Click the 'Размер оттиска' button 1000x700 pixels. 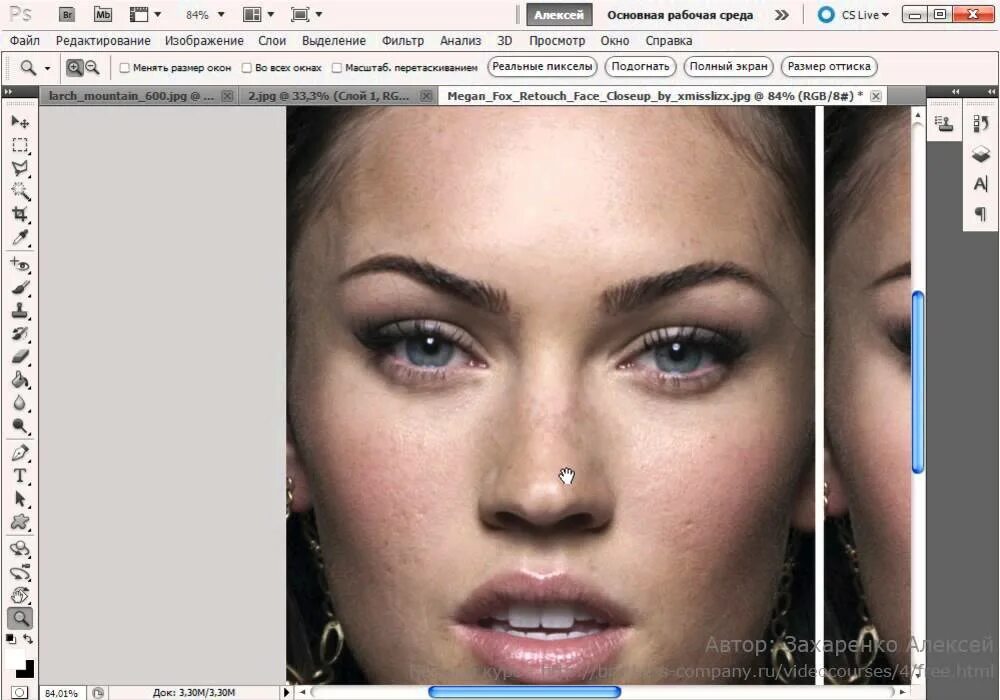(829, 66)
